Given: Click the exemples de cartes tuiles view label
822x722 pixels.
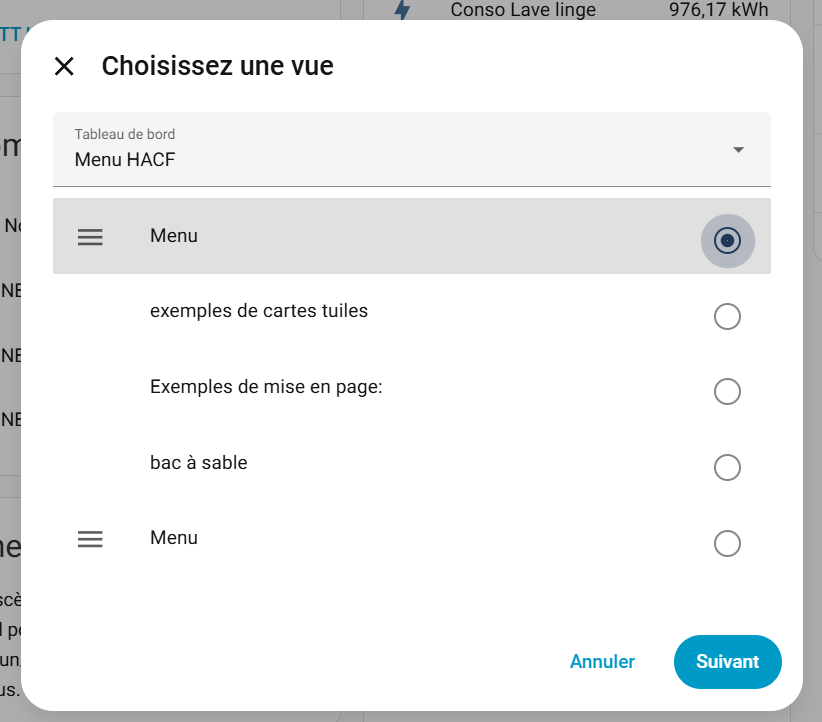Looking at the screenshot, I should (x=259, y=311).
